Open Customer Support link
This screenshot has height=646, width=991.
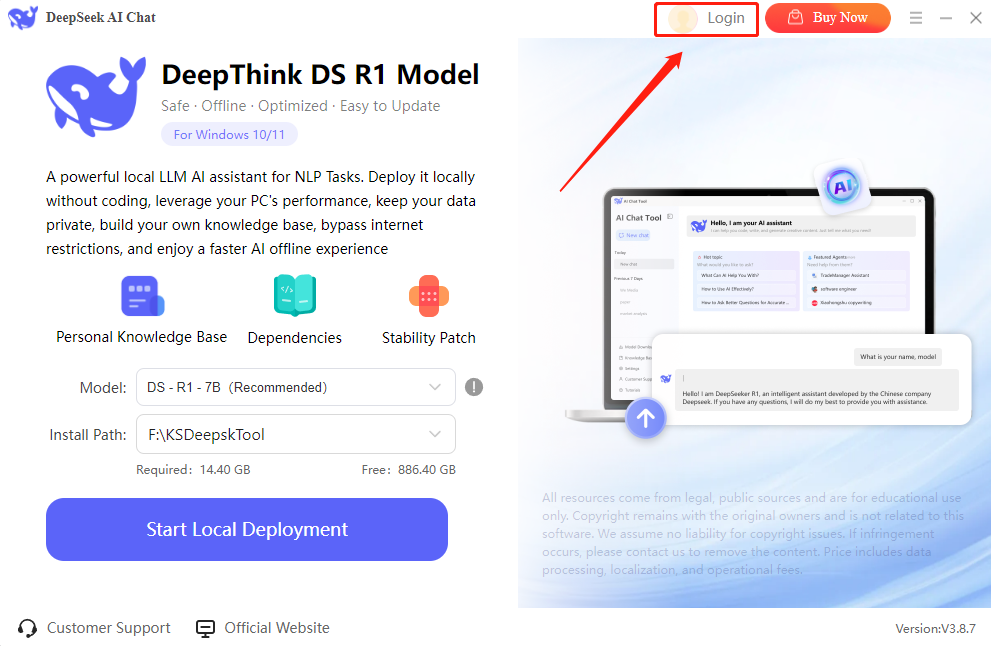click(109, 628)
